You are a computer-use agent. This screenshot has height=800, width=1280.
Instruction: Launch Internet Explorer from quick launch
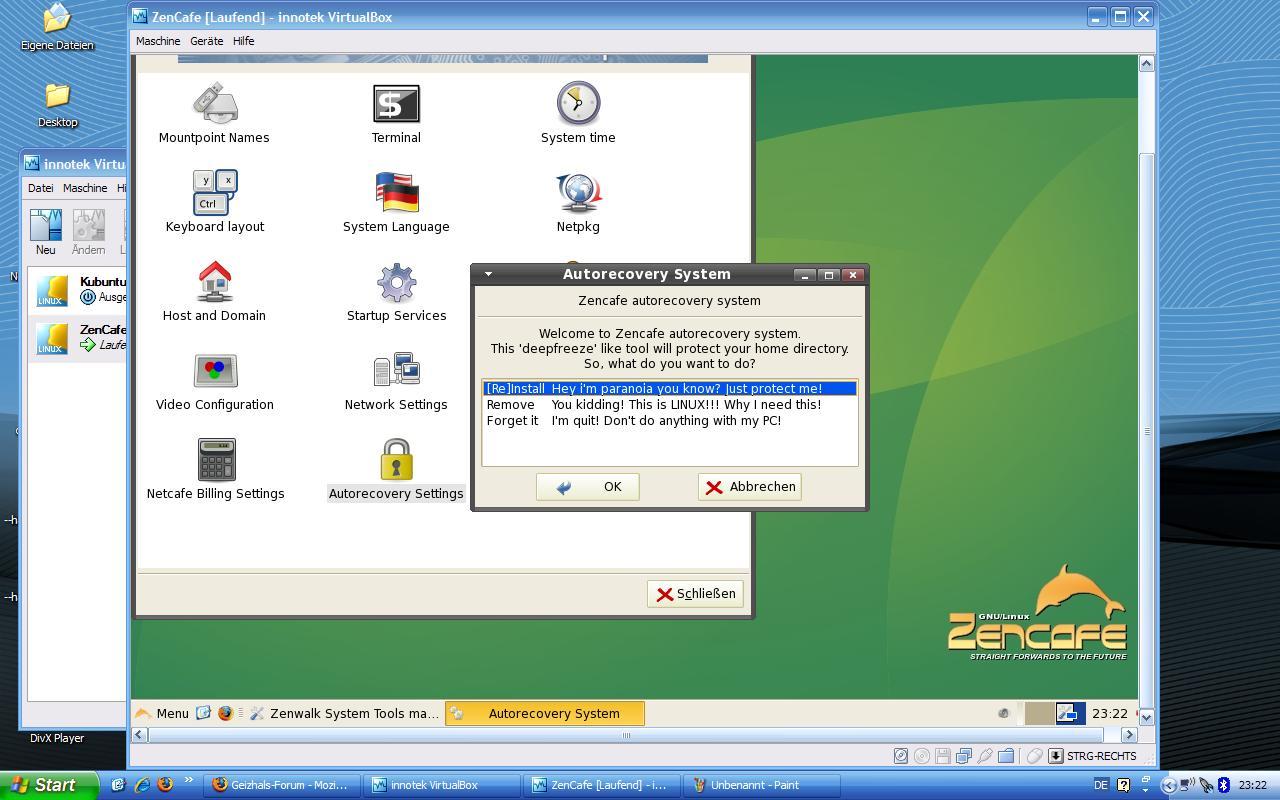[x=142, y=785]
